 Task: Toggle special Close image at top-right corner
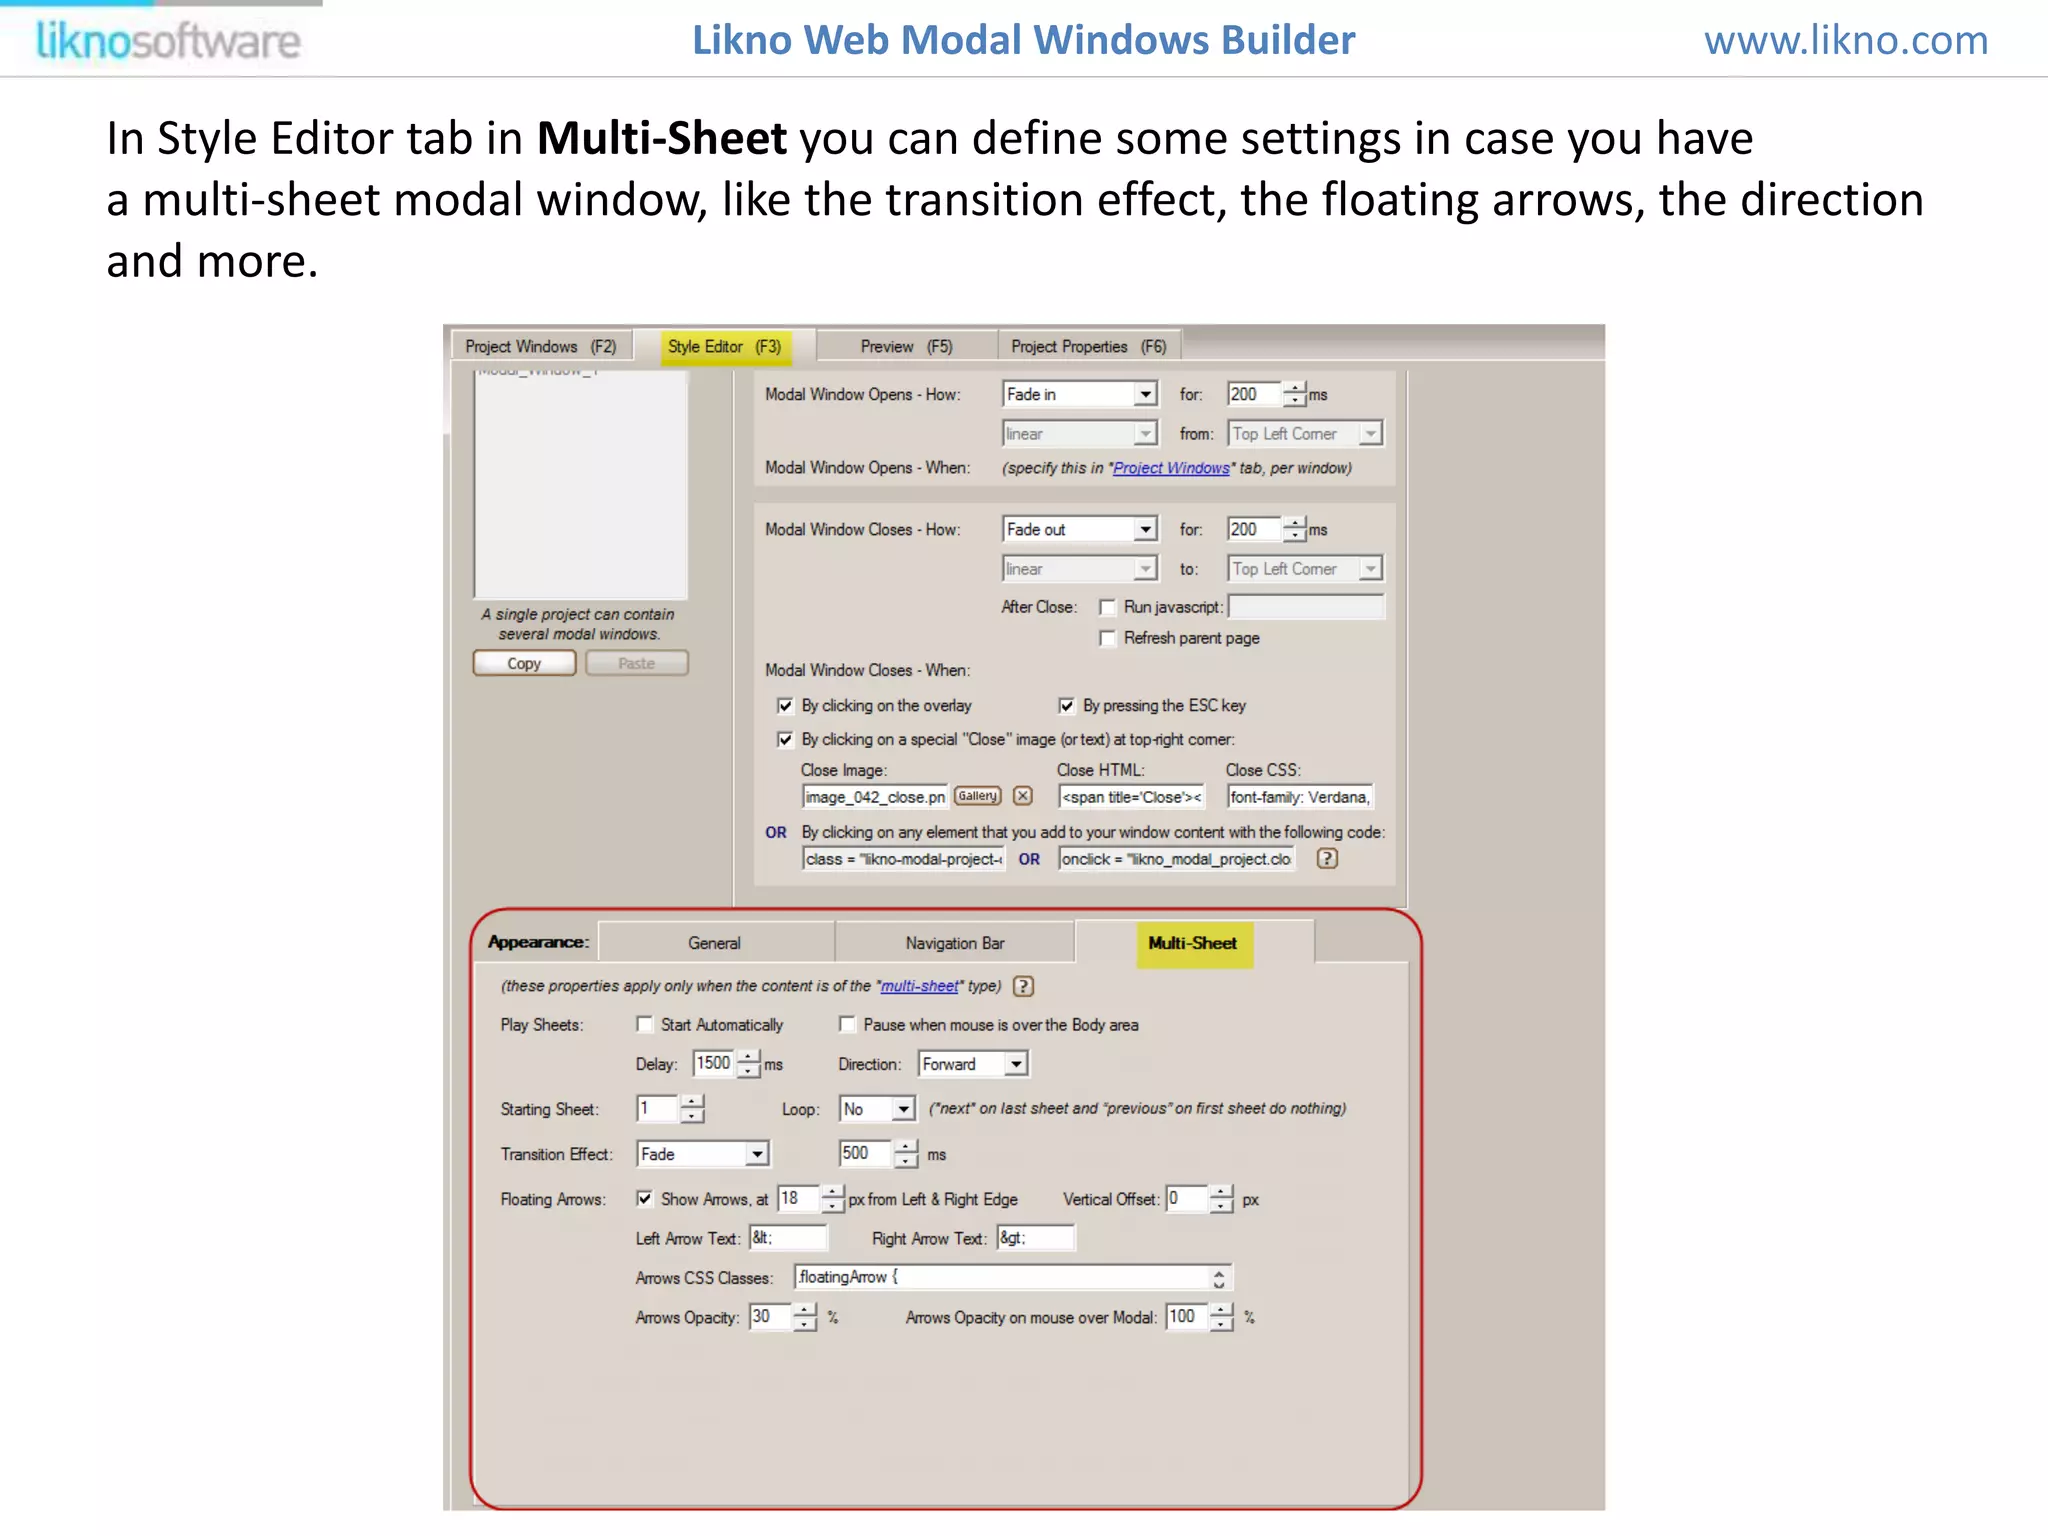(x=785, y=740)
